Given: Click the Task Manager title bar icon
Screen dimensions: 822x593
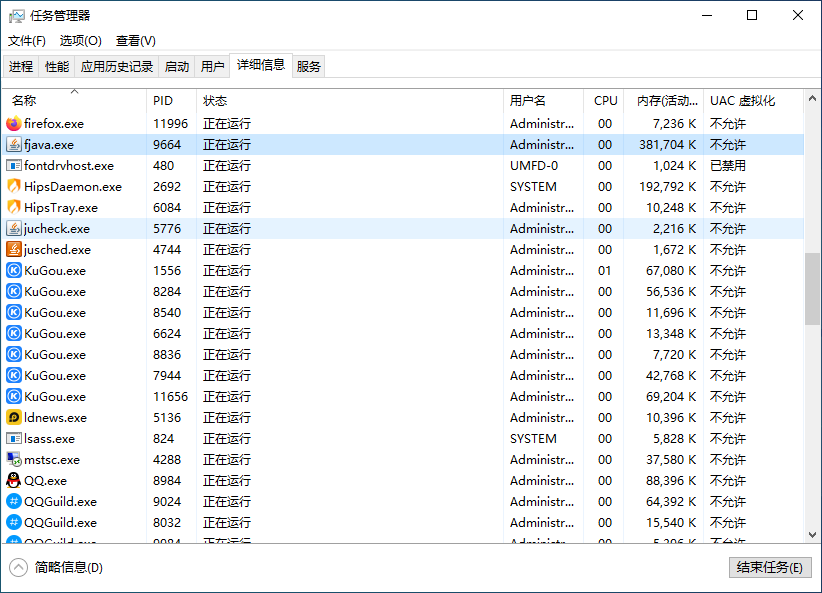Looking at the screenshot, I should [16, 15].
